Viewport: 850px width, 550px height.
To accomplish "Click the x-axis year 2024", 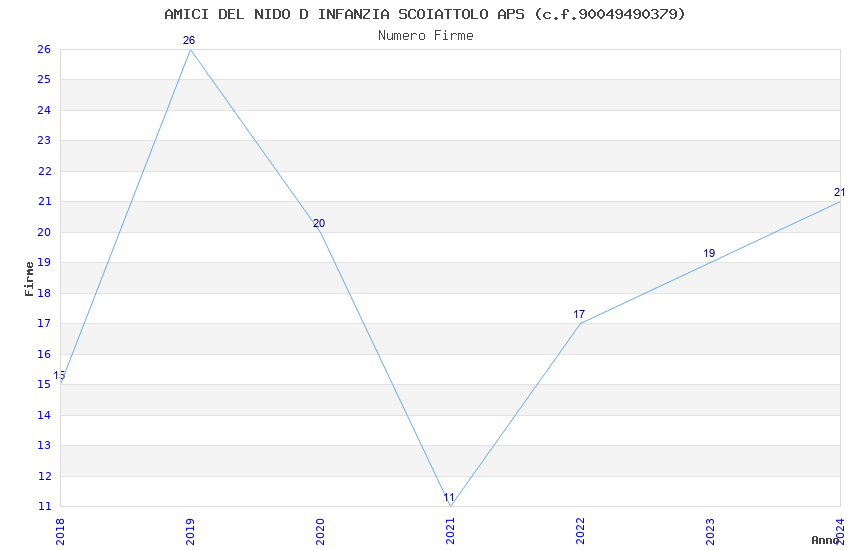I will (x=840, y=532).
